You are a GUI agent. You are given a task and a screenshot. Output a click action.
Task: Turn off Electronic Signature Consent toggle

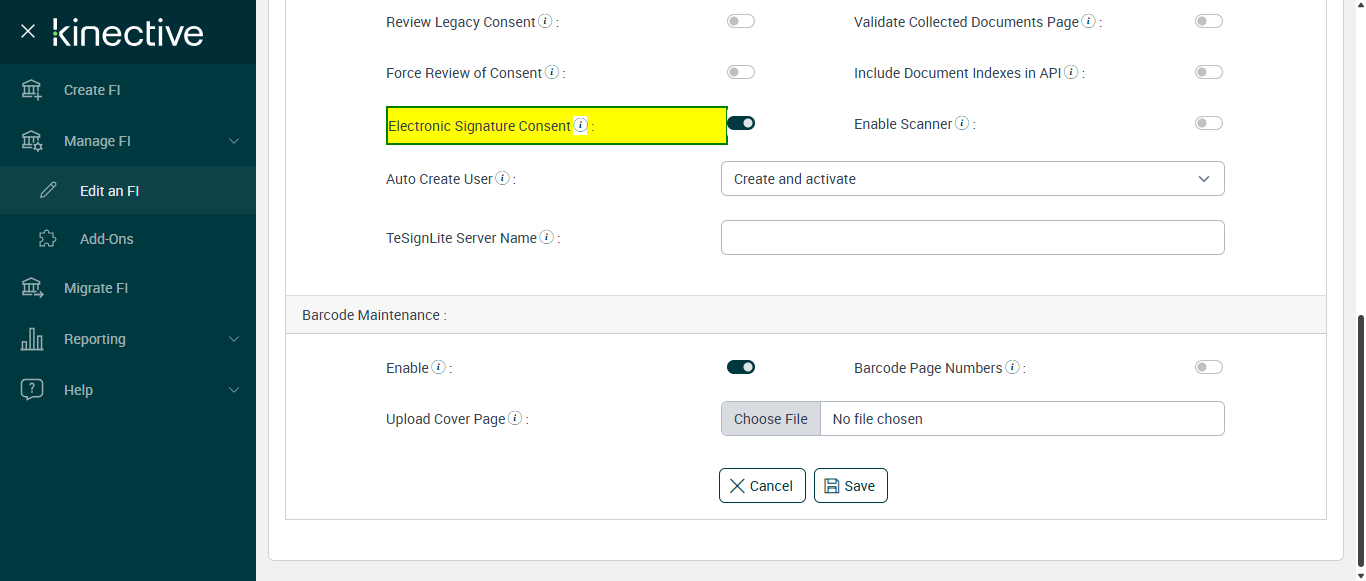(741, 123)
